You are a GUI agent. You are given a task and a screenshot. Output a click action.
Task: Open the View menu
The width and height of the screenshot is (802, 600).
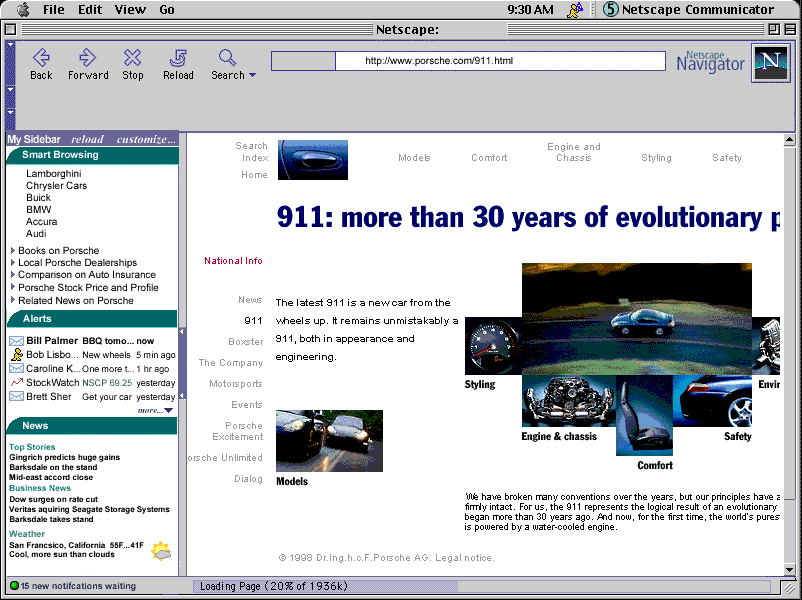[130, 9]
